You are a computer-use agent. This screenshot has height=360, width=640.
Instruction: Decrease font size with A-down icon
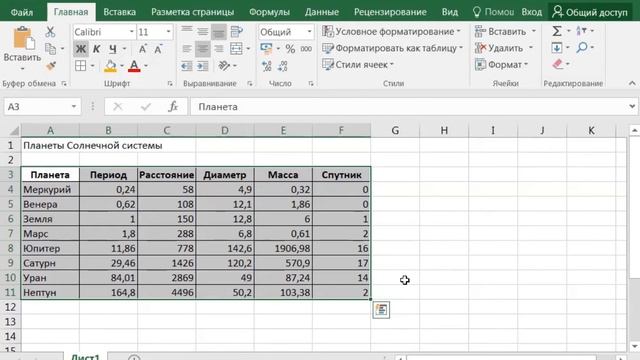158,49
